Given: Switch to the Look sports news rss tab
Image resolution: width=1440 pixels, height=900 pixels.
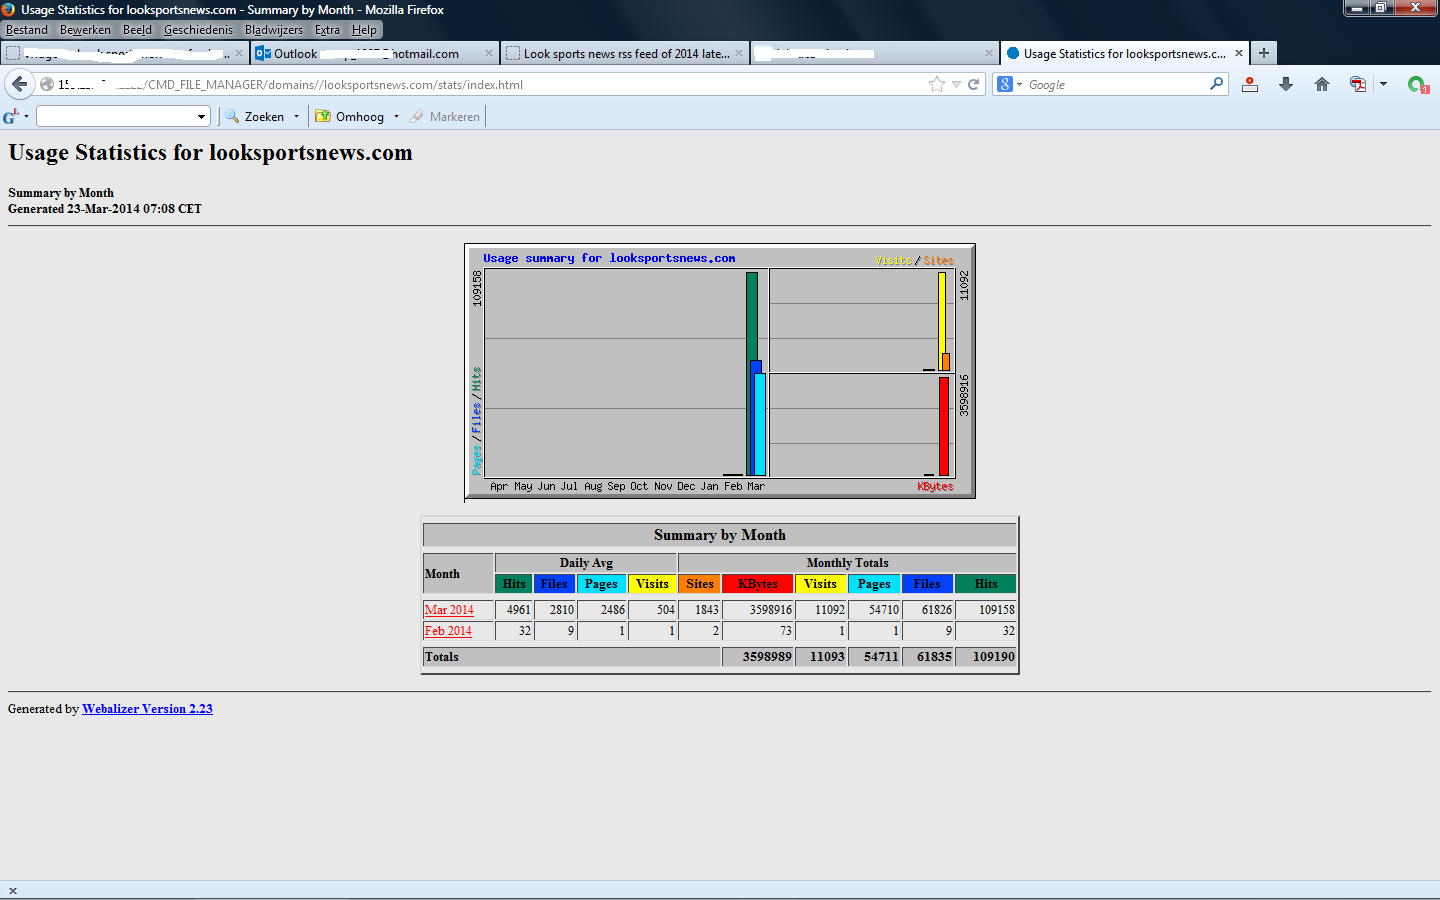Looking at the screenshot, I should (x=624, y=53).
